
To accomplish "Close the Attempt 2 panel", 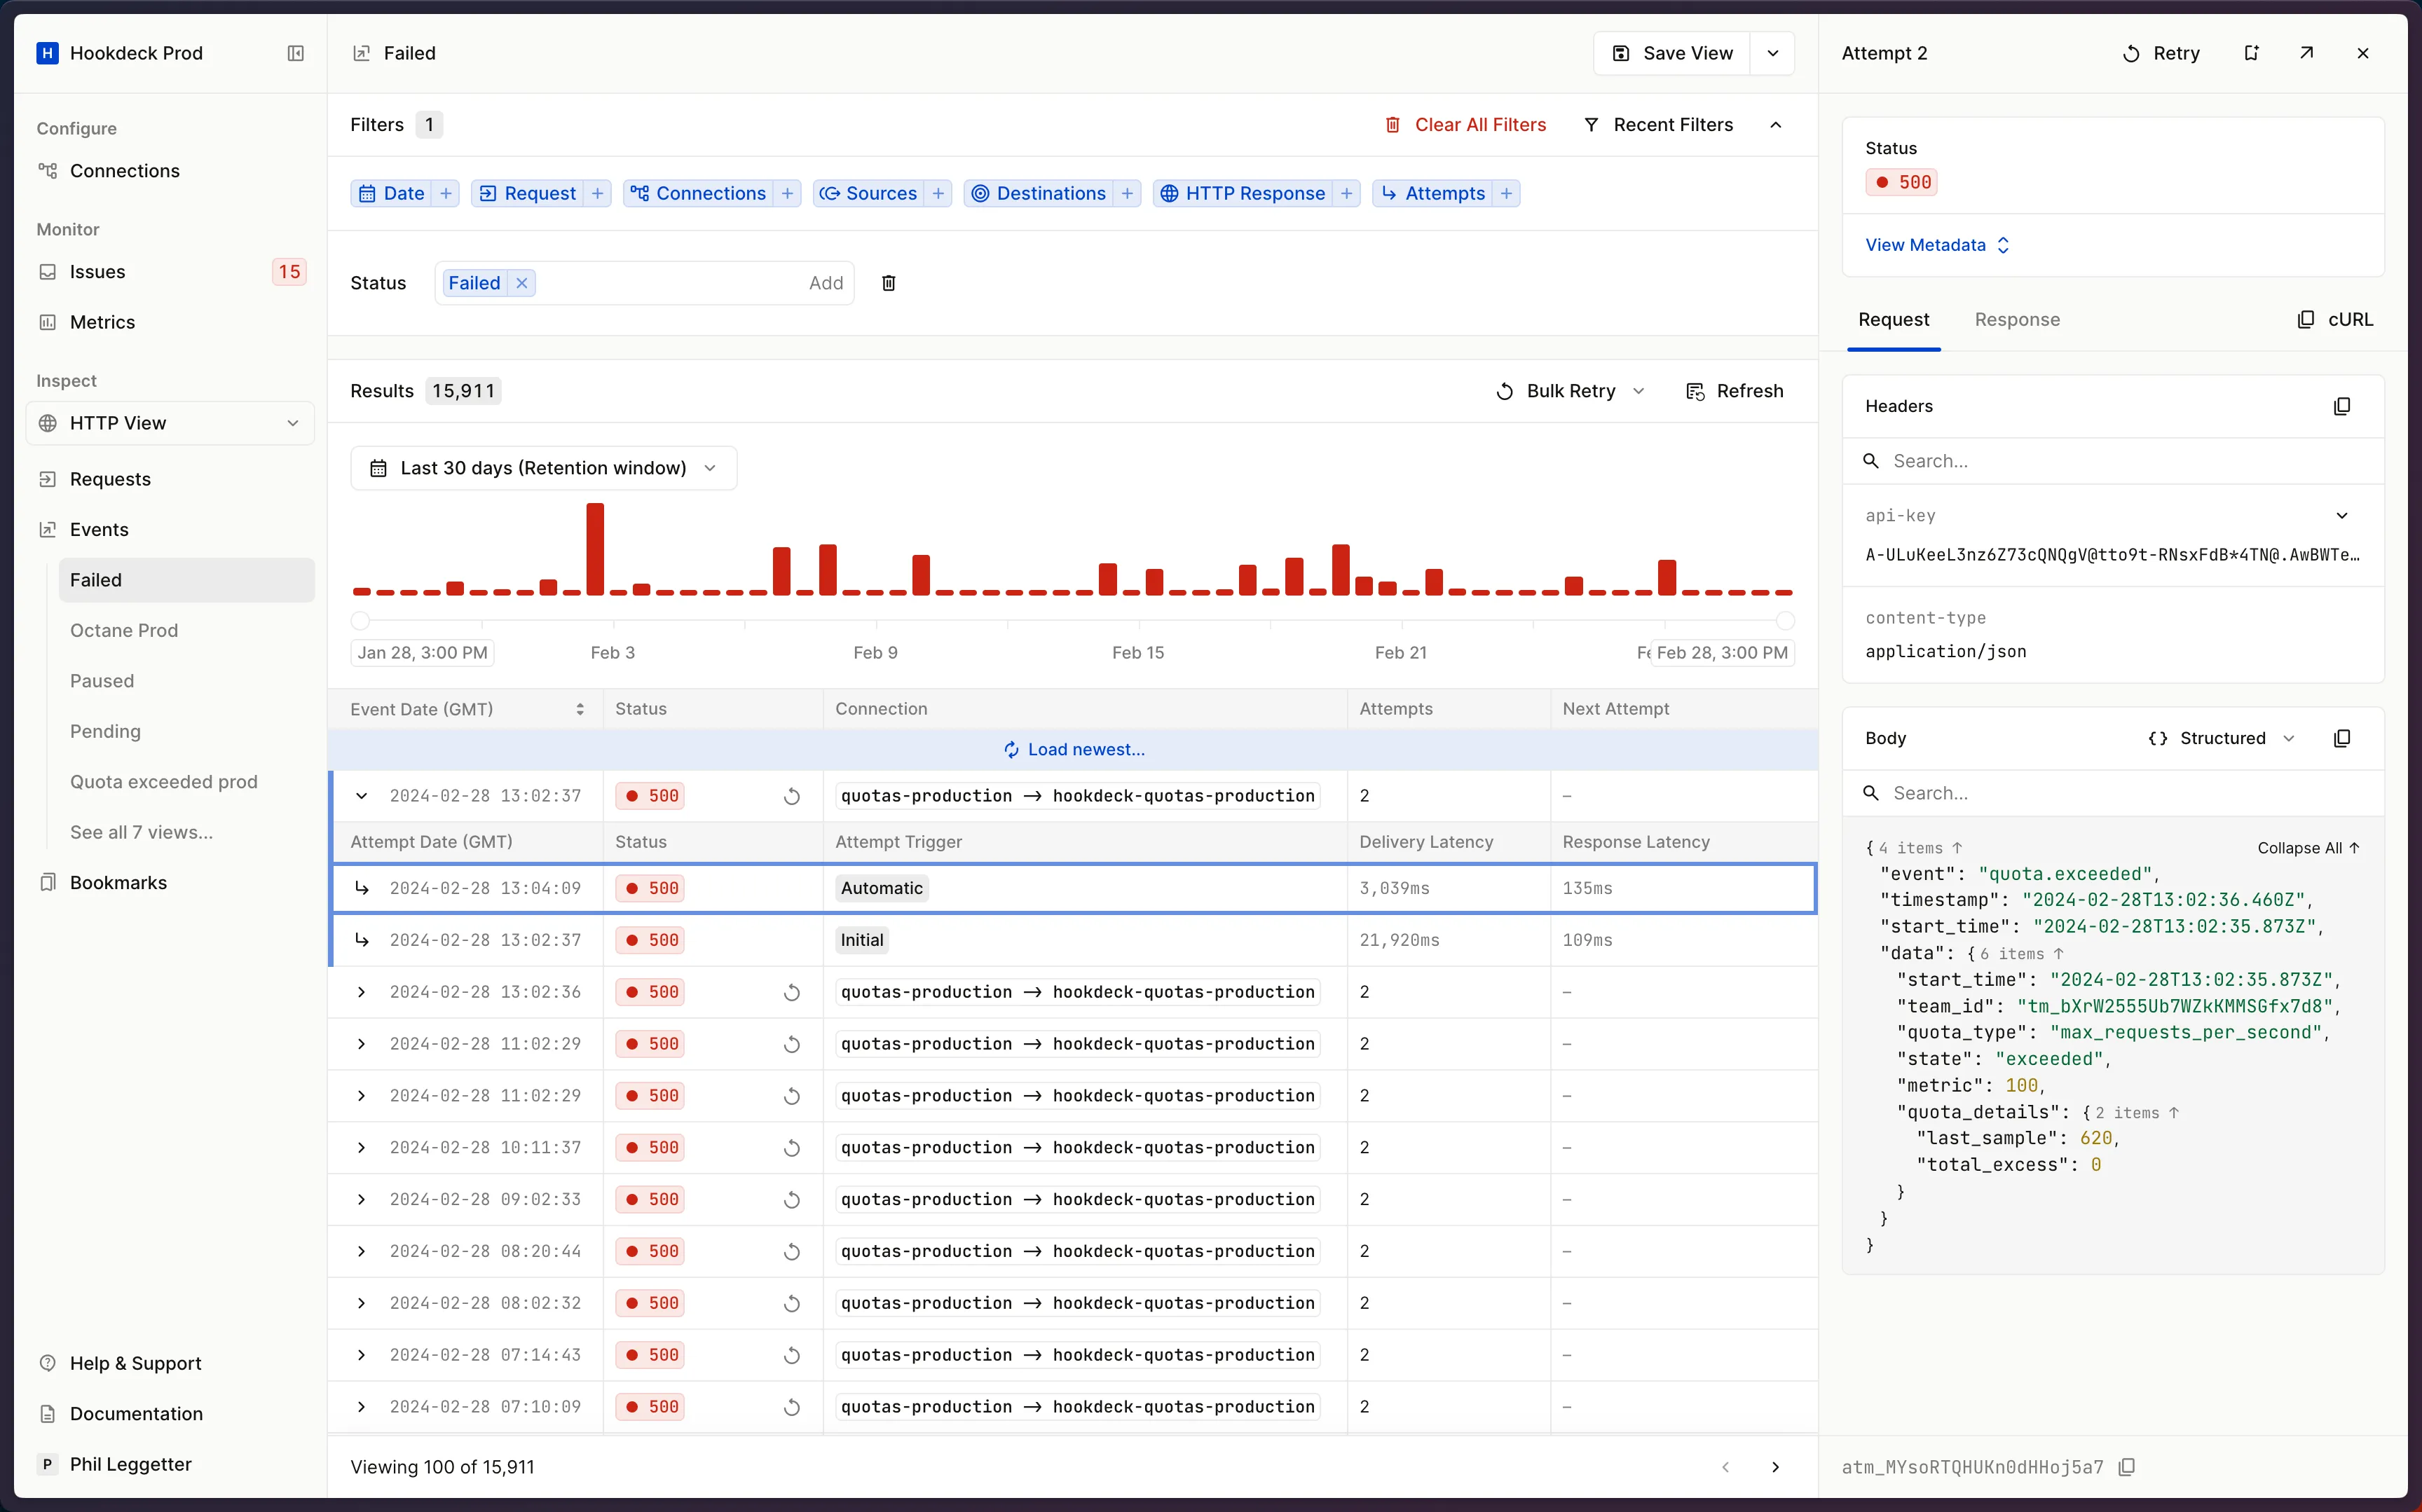I will click(2363, 53).
